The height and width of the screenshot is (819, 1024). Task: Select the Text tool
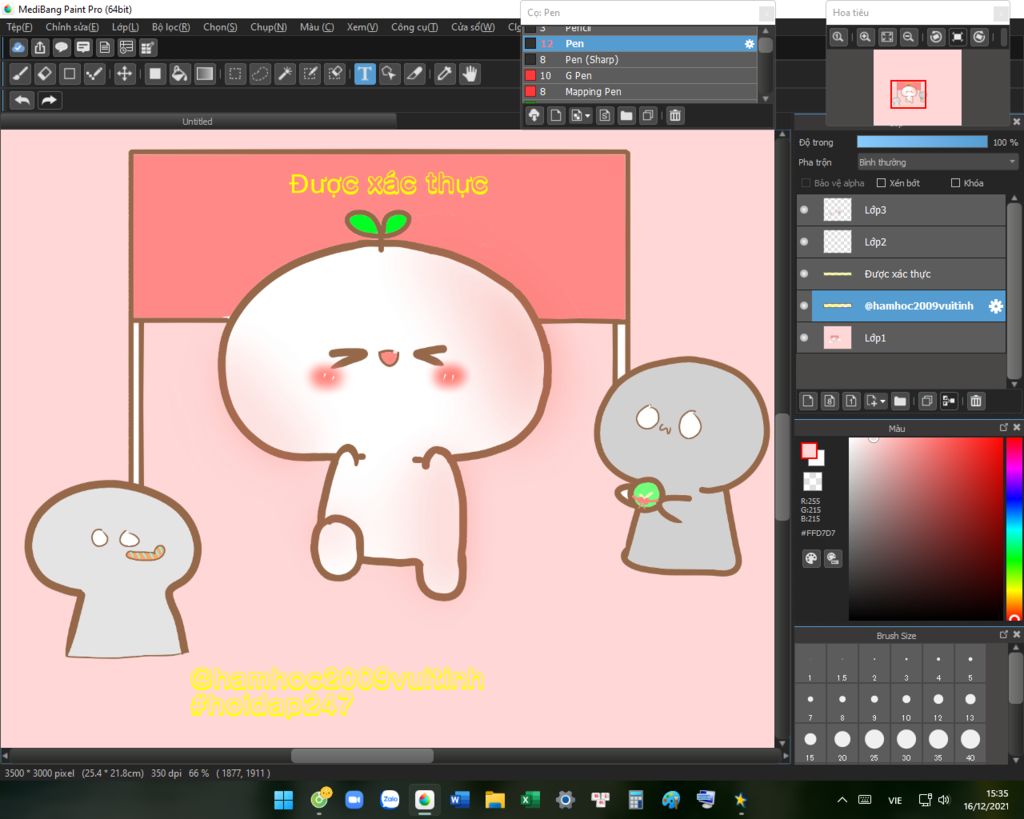pos(364,74)
